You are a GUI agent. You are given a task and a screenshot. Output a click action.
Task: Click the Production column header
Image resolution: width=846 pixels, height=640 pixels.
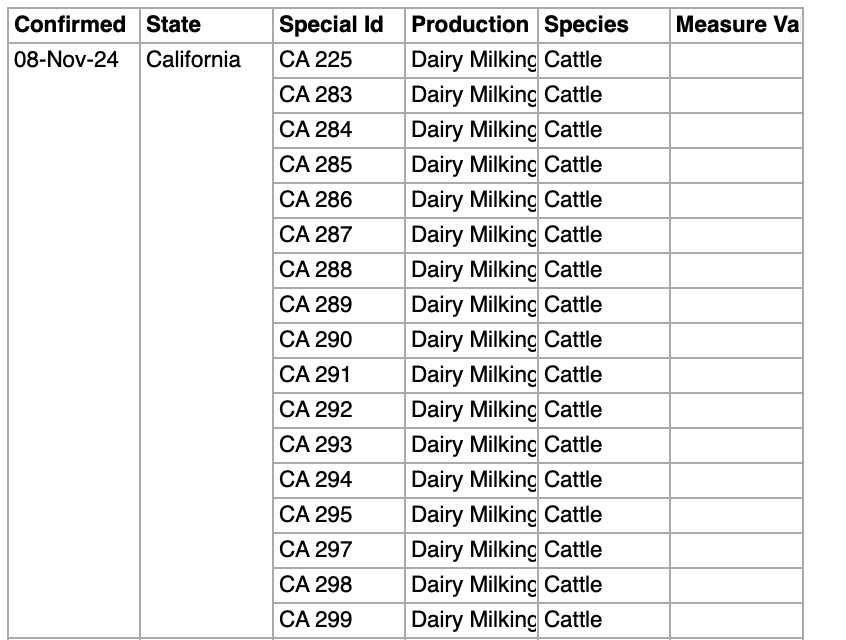[470, 25]
